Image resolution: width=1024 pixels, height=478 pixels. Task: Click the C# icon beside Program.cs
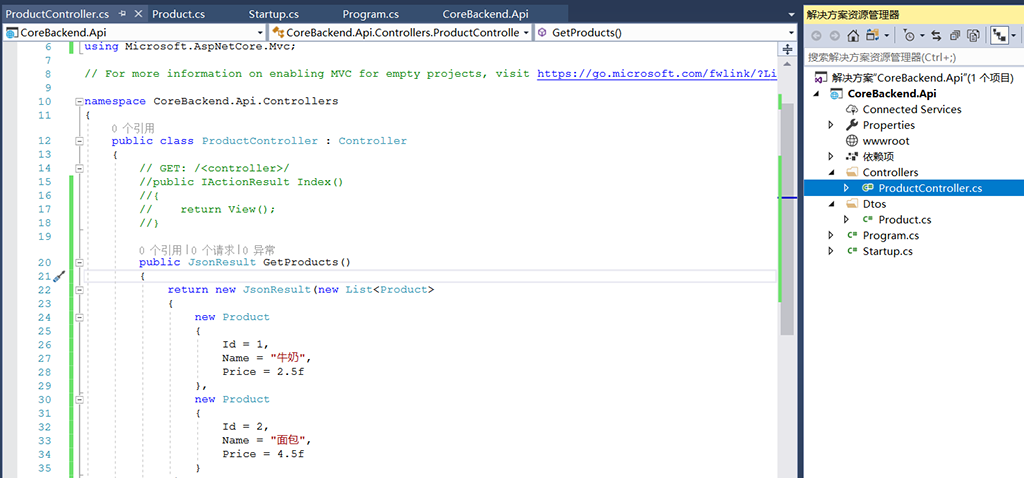[x=852, y=235]
